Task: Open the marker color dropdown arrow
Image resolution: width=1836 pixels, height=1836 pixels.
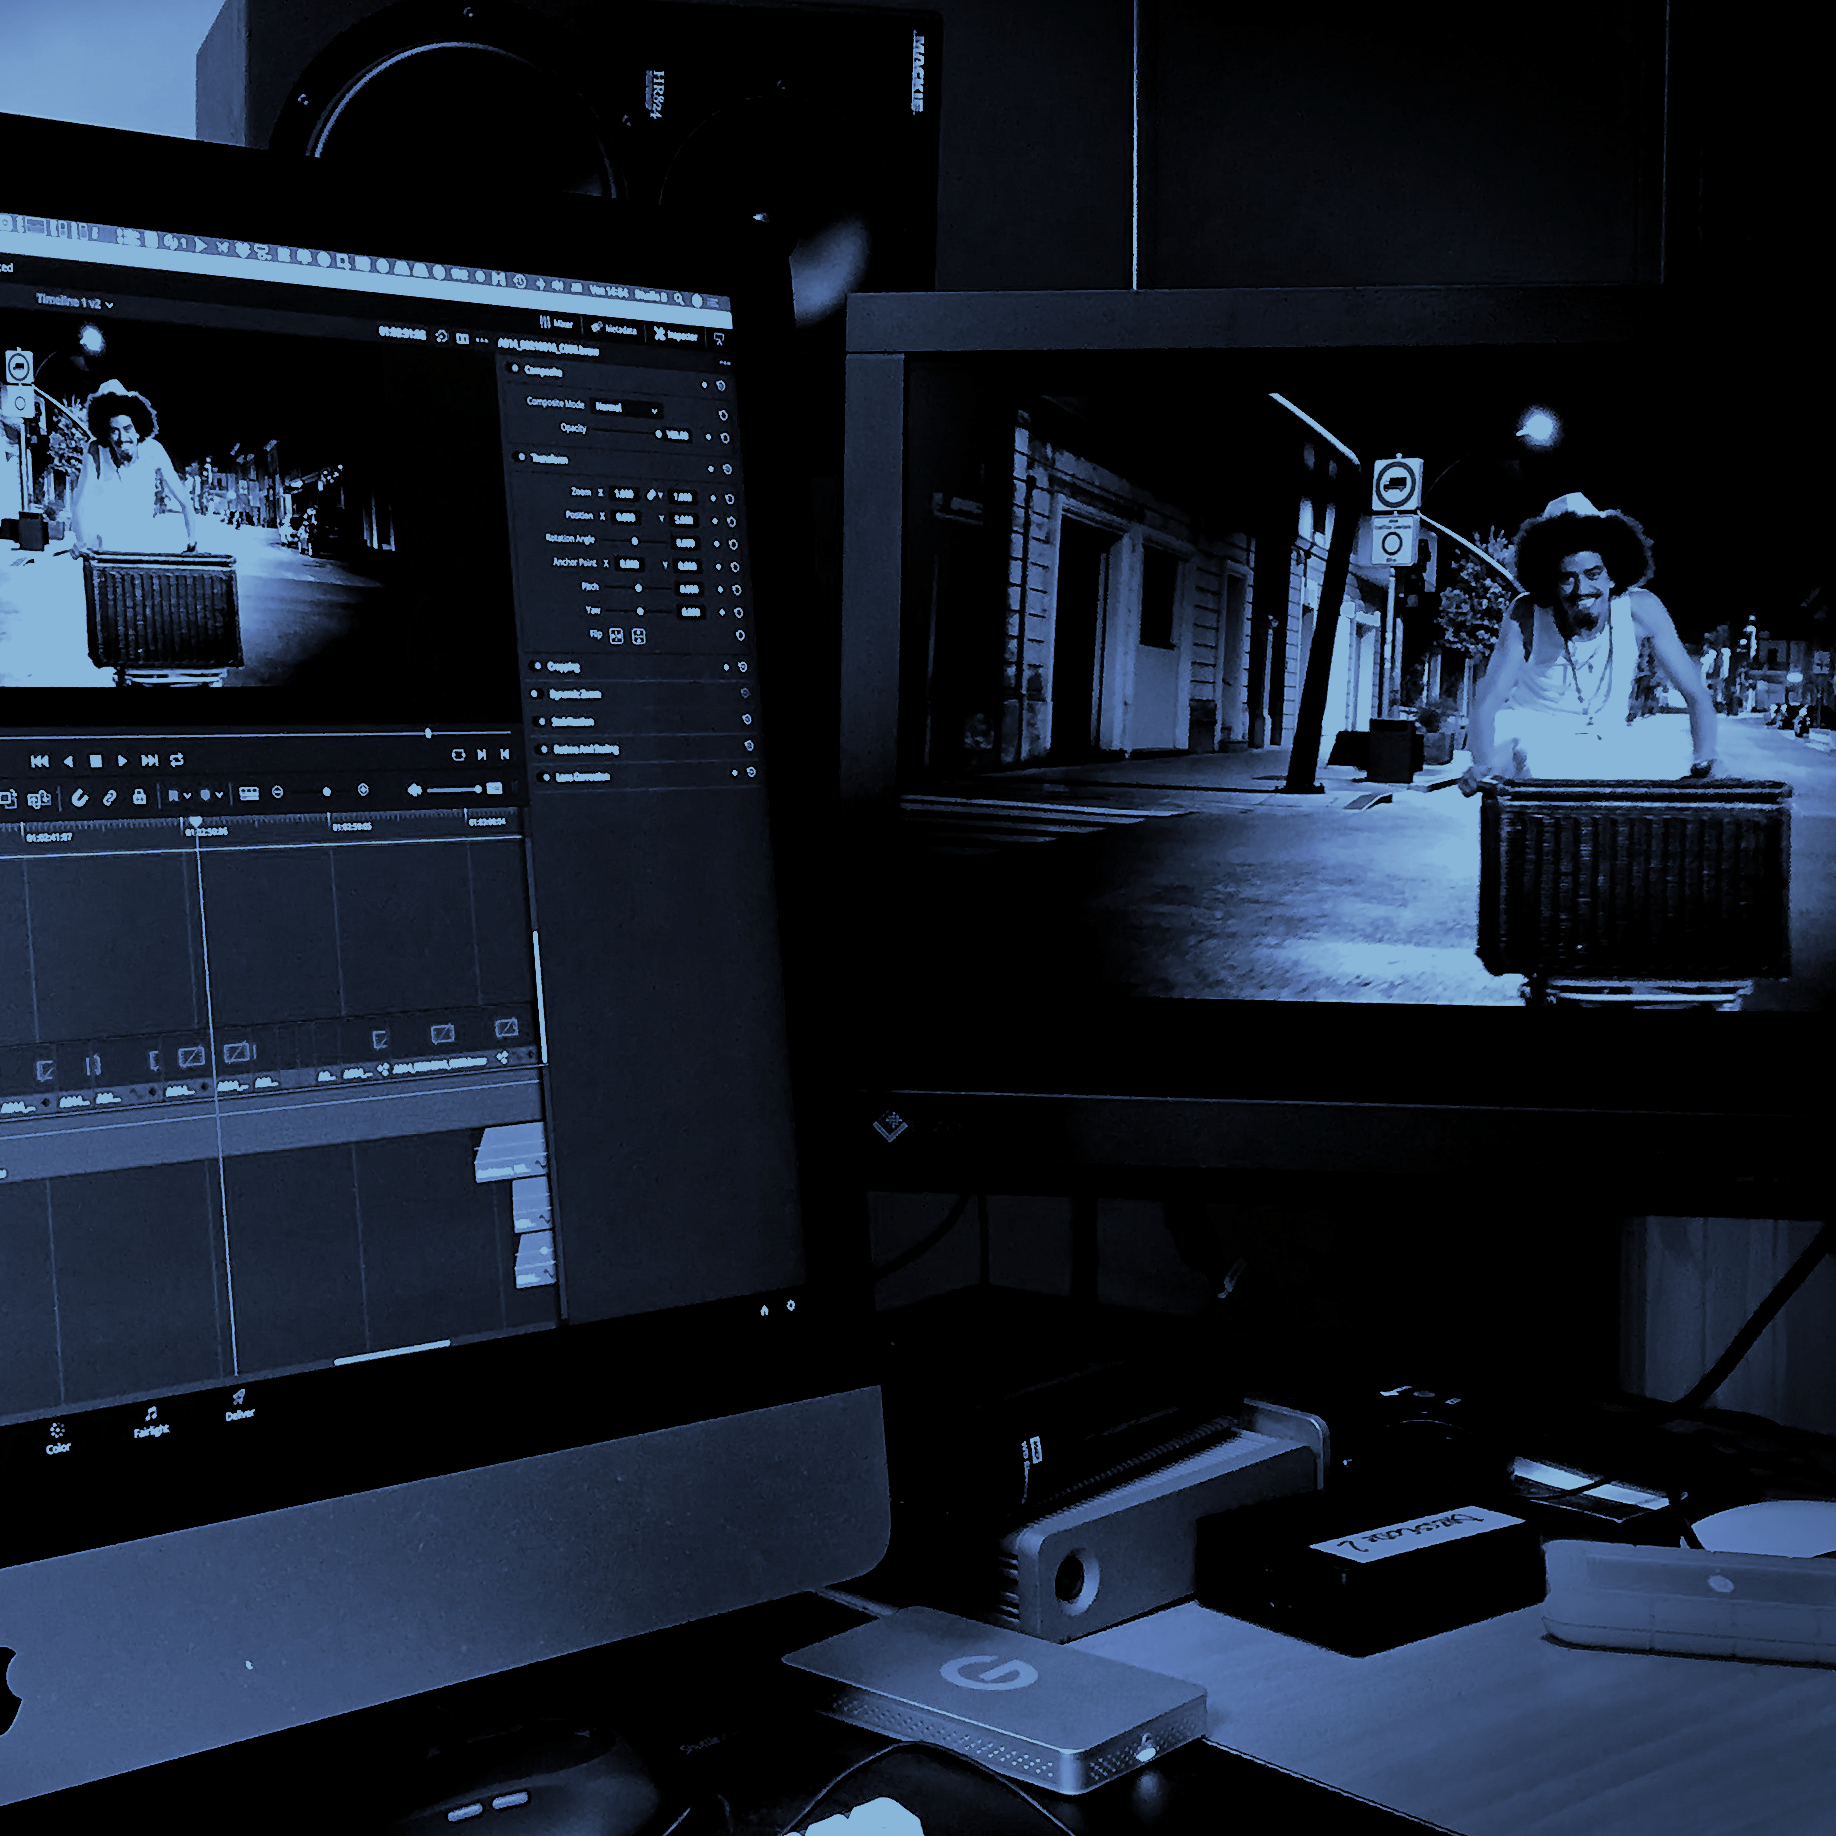Action: (219, 795)
